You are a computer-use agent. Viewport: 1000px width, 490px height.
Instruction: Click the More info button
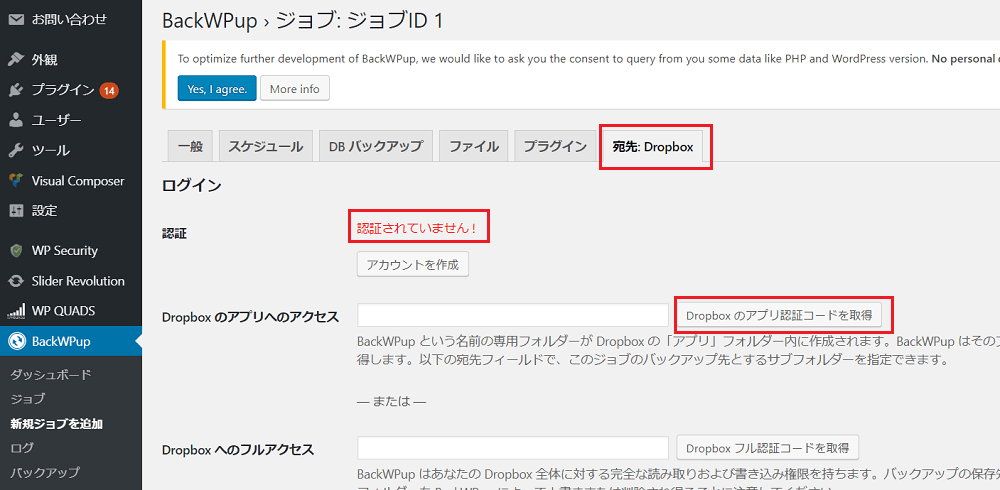[x=295, y=89]
